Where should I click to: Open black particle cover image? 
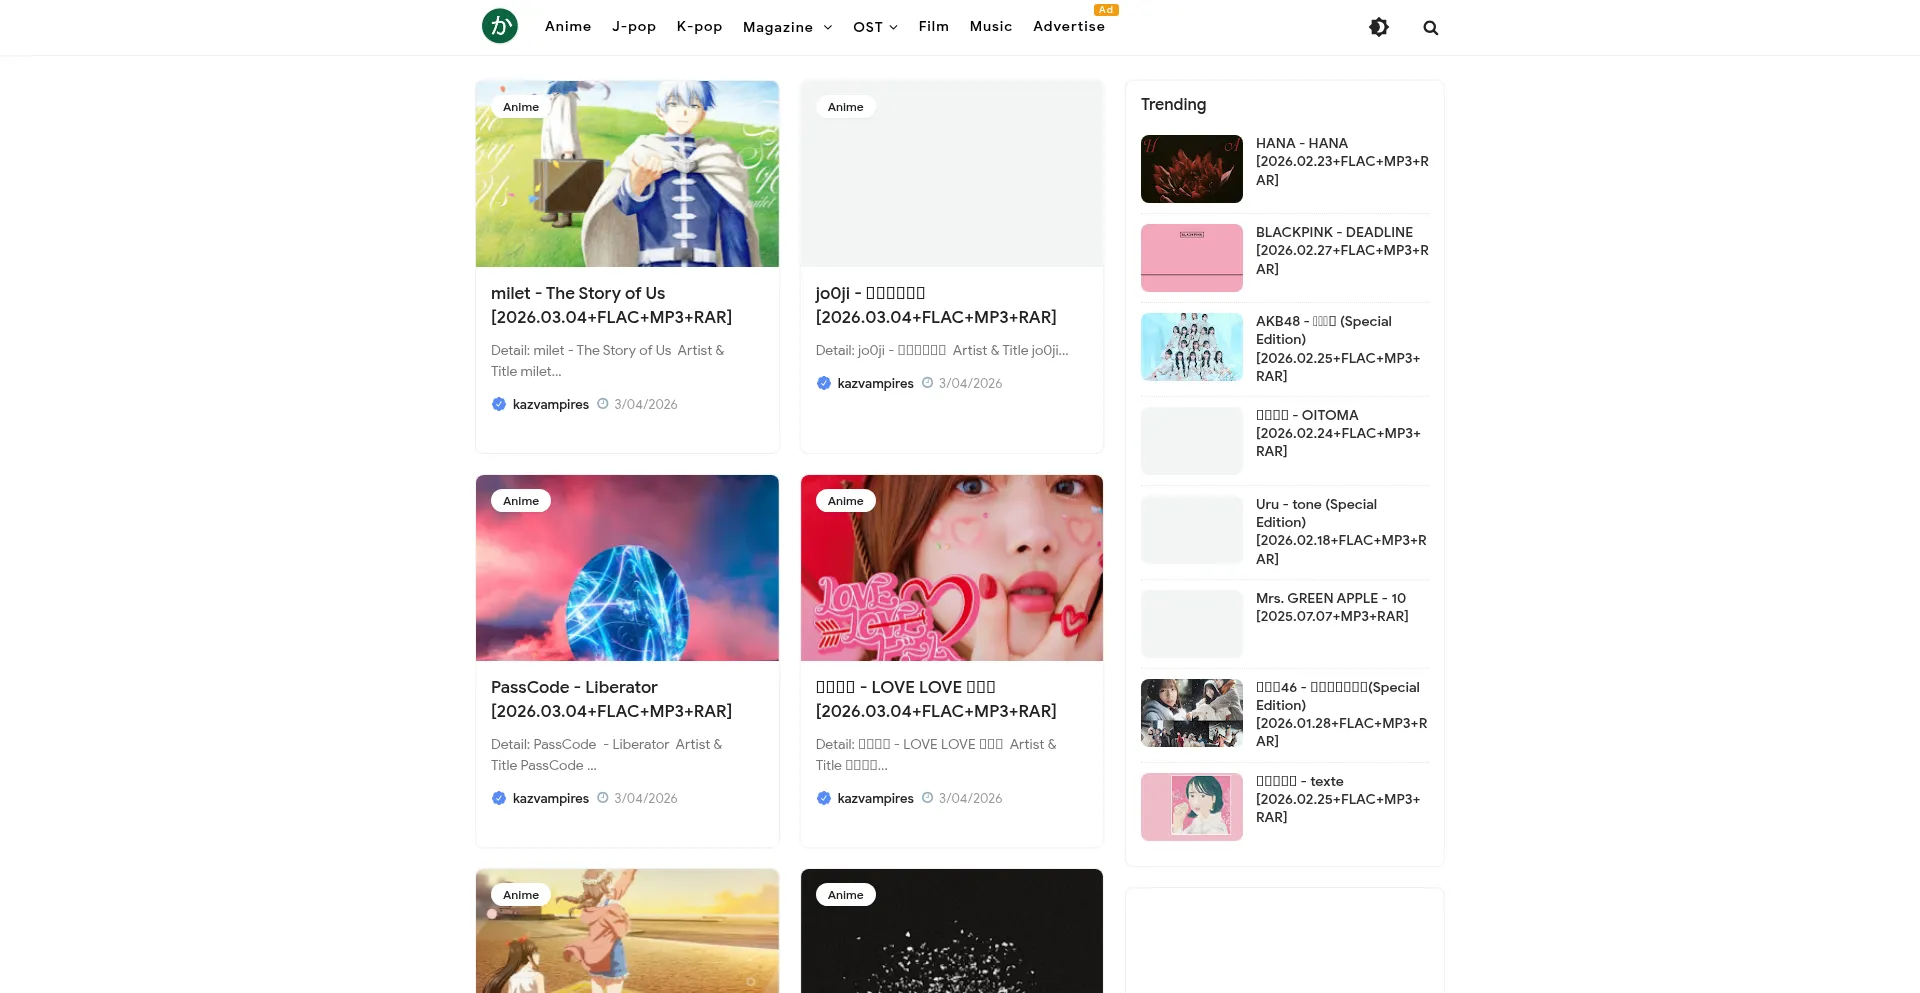click(x=952, y=931)
